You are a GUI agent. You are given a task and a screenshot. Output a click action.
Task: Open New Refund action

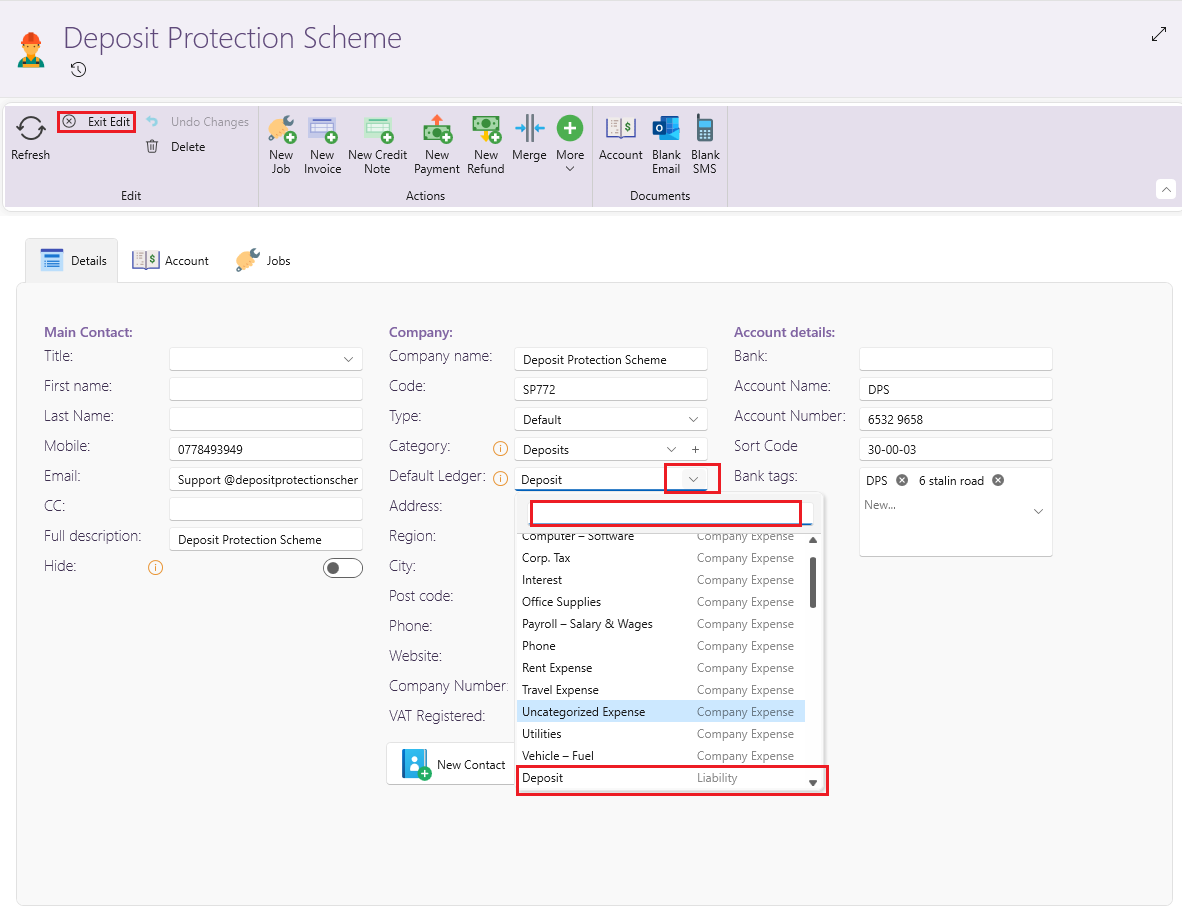[485, 146]
